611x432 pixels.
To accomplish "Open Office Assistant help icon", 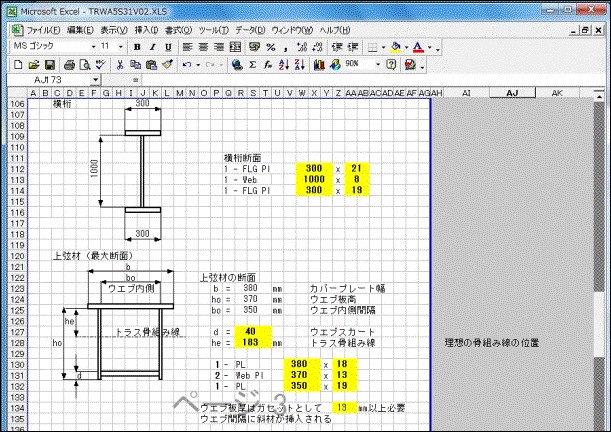I will (391, 65).
